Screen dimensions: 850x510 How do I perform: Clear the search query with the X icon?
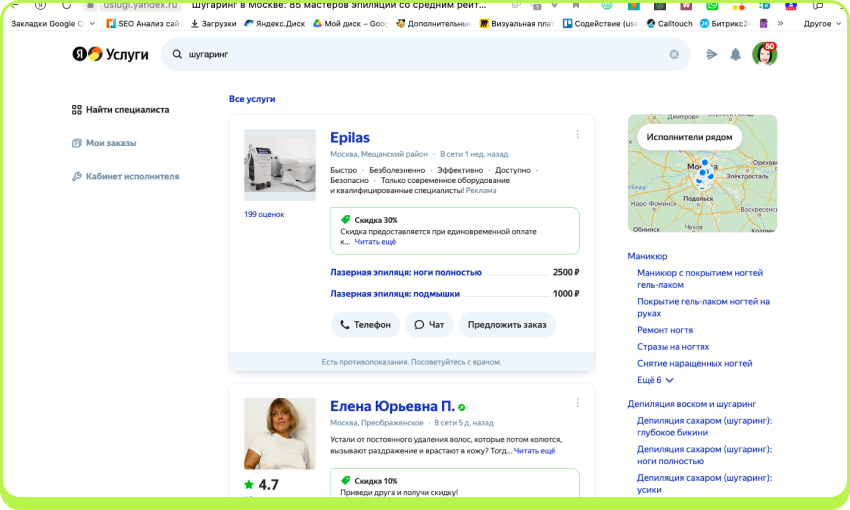pos(674,54)
